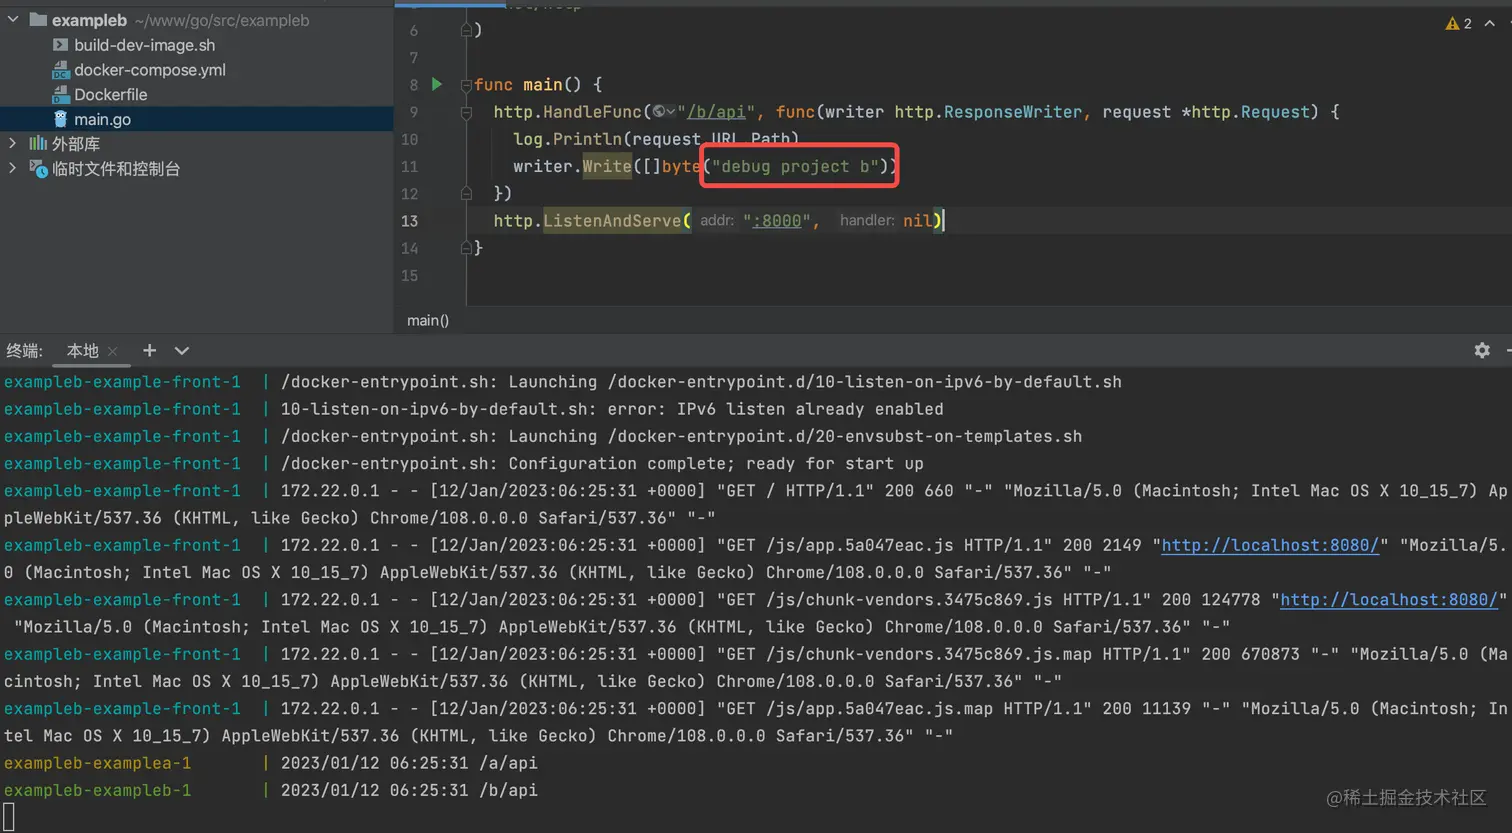Click the 外部库 library icon

pyautogui.click(x=38, y=143)
